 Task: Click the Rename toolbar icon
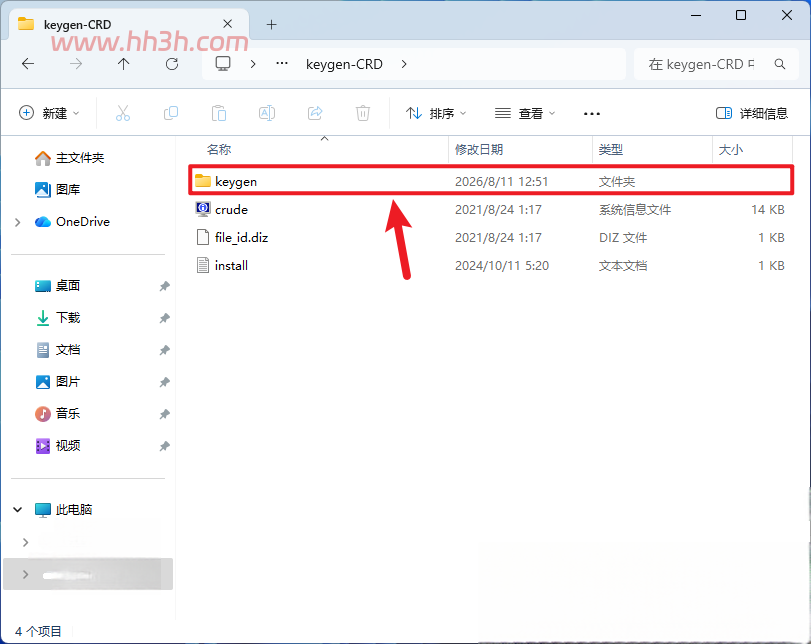point(267,113)
